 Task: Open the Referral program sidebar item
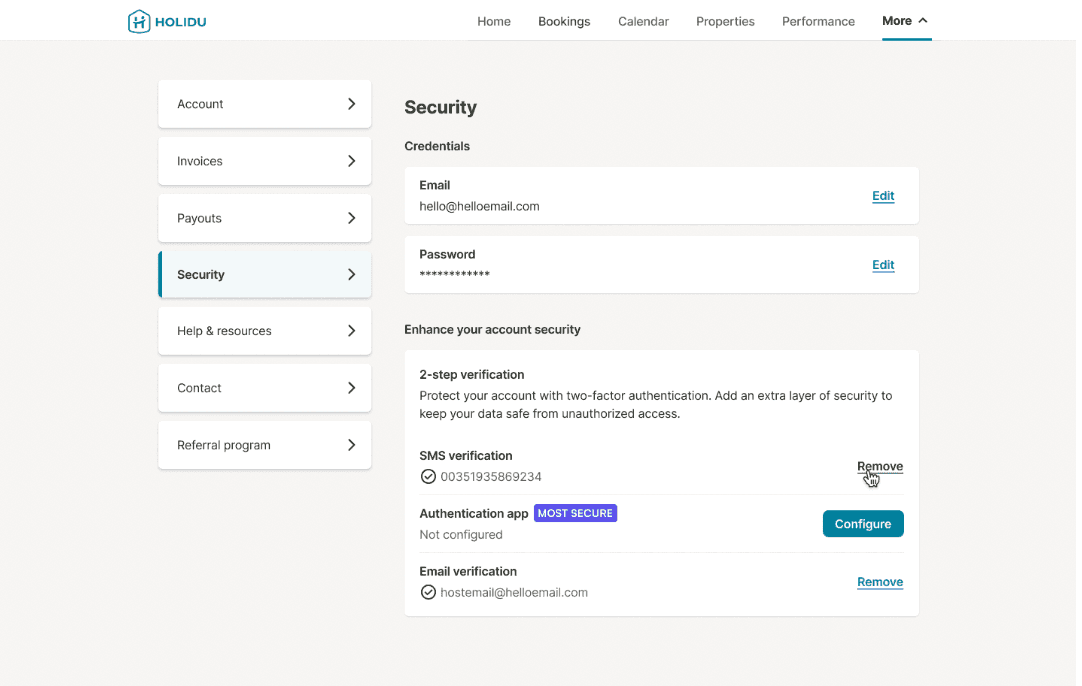click(x=264, y=445)
